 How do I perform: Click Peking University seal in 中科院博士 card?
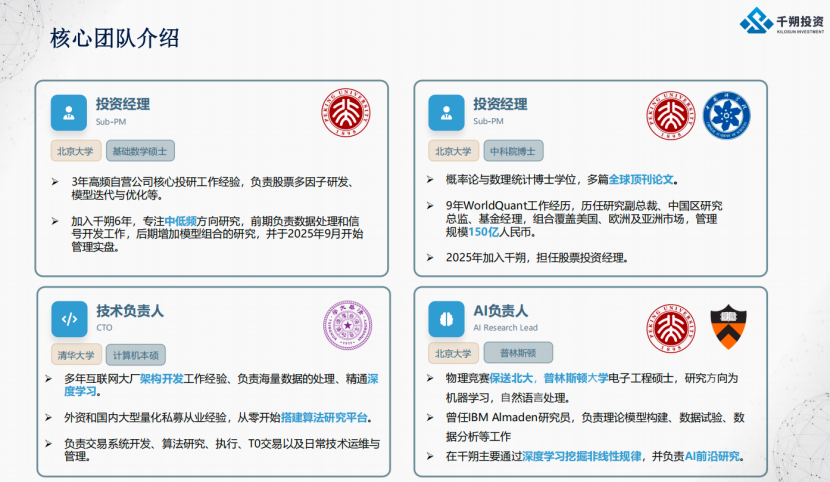671,115
